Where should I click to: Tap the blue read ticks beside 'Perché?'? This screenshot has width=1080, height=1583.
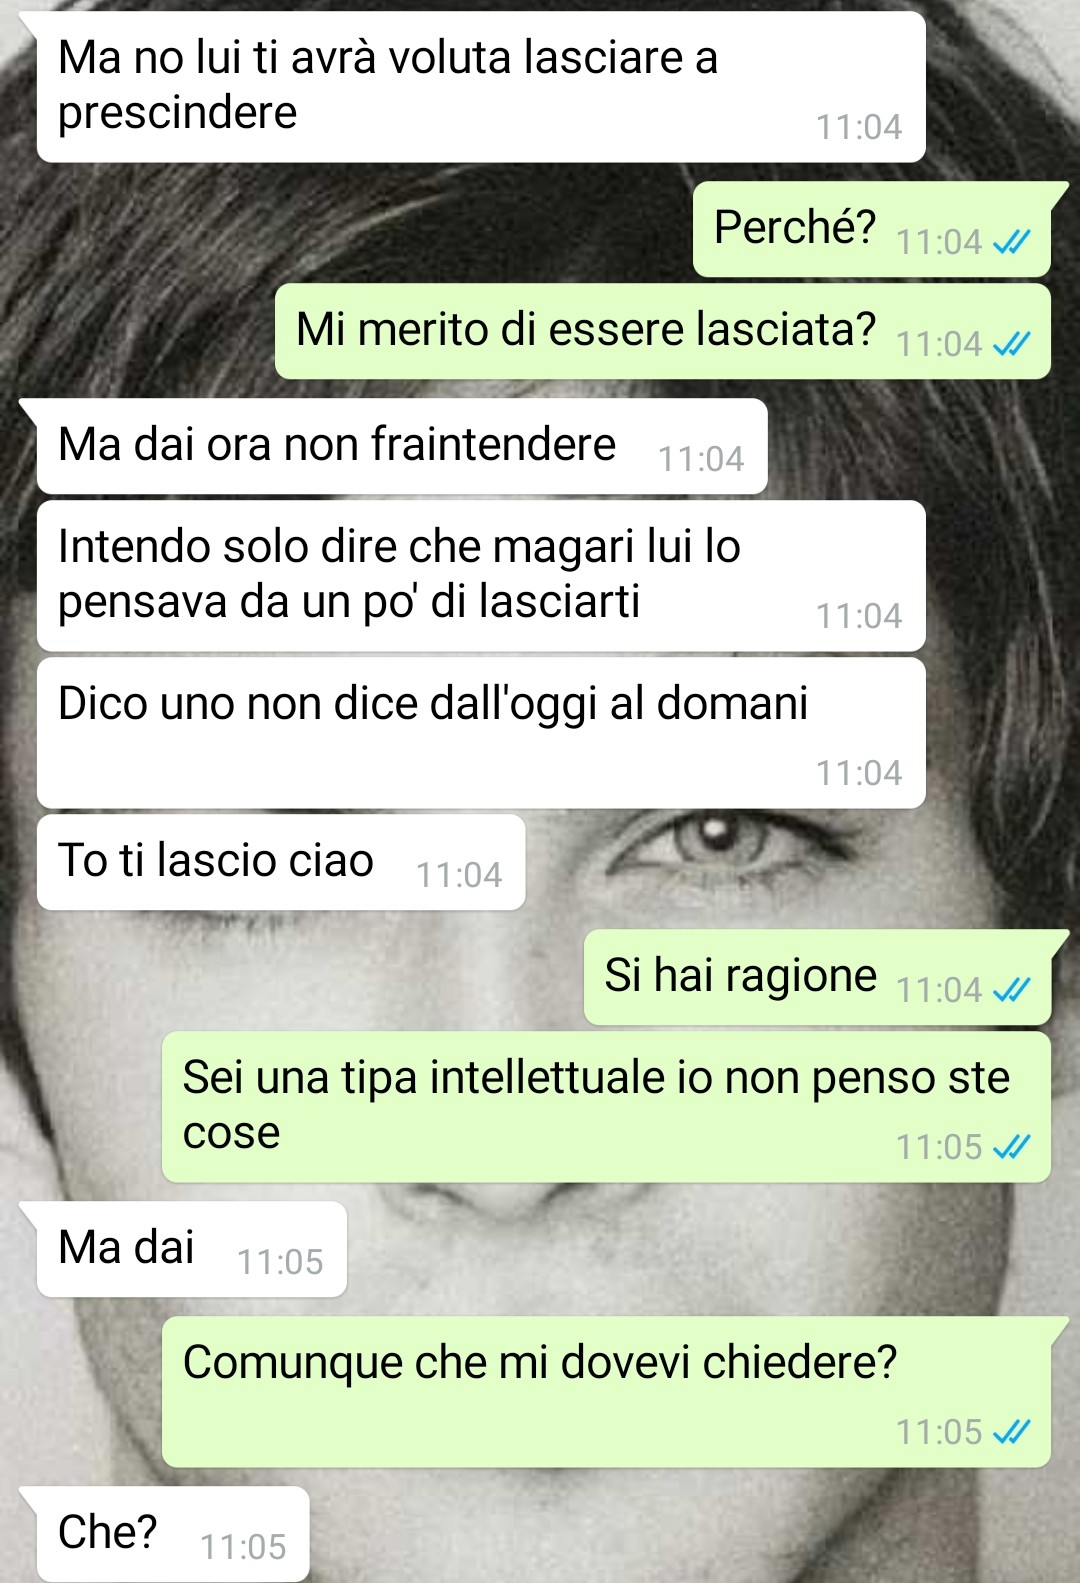pos(1011,242)
